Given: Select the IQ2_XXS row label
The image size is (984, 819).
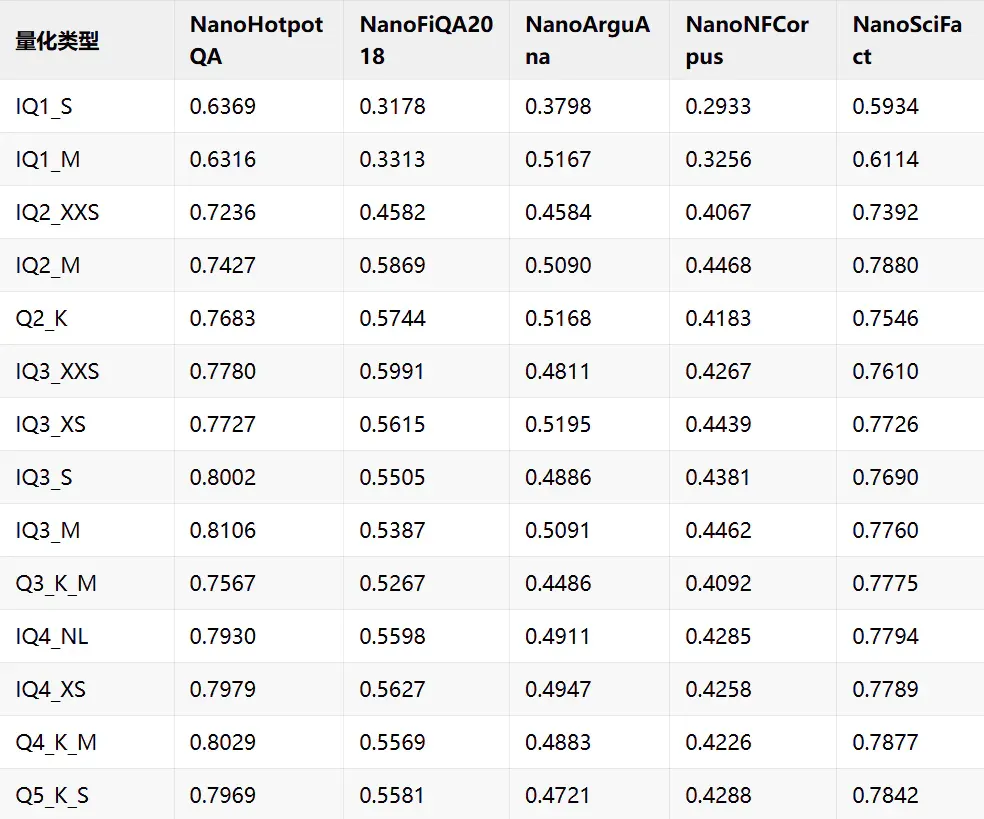Looking at the screenshot, I should [x=57, y=213].
